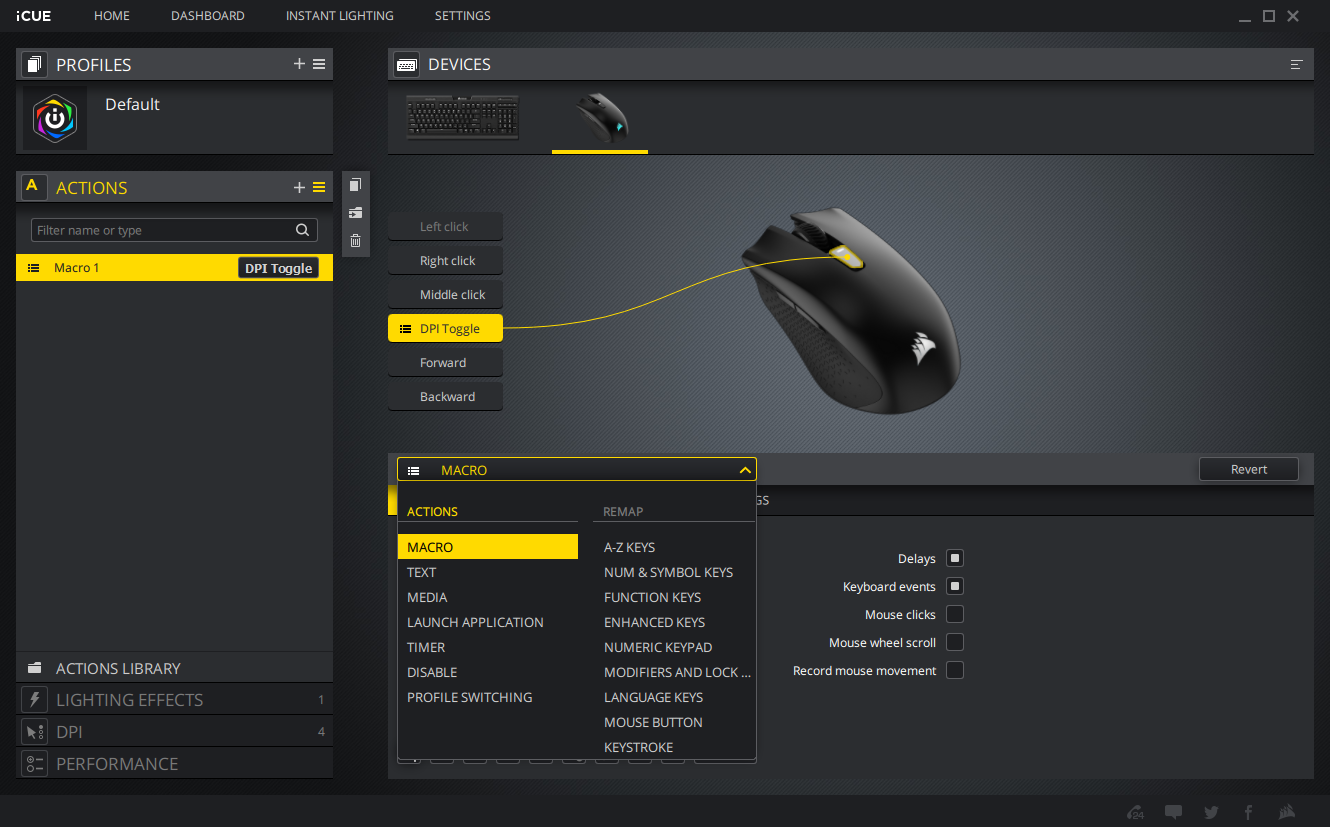Delete action using trash icon
The image size is (1330, 827).
click(355, 240)
